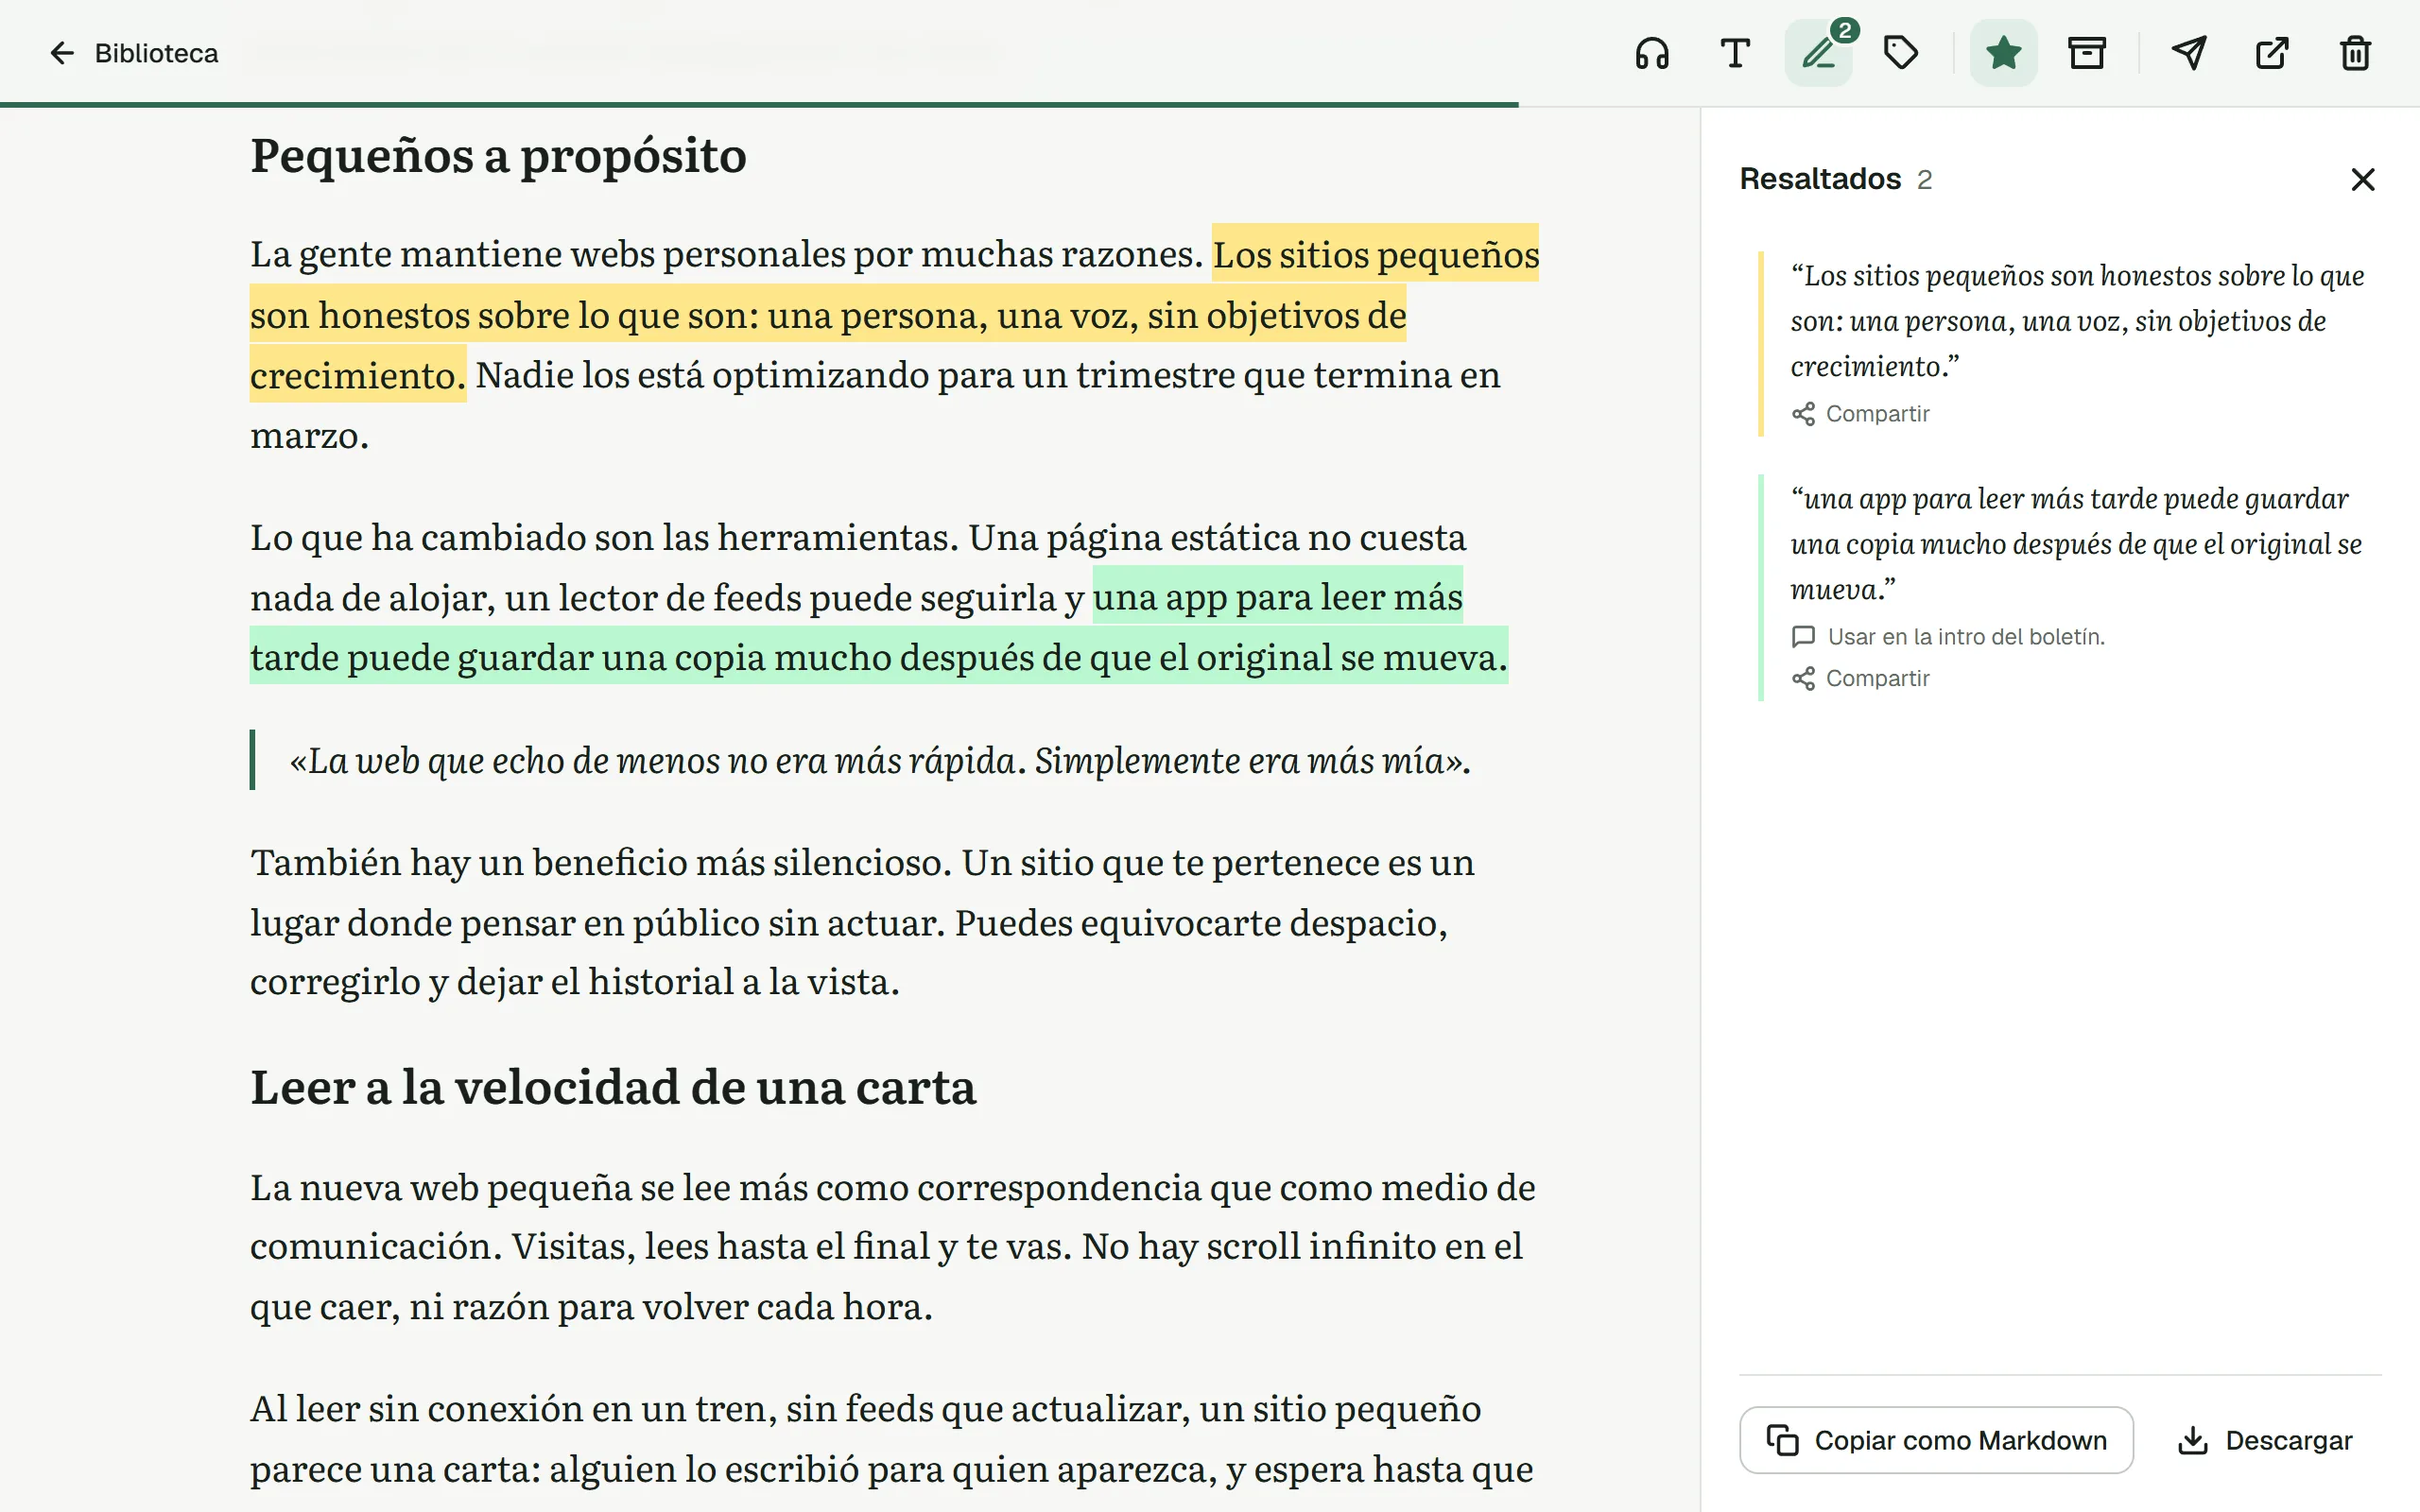
Task: Click Copiar como Markdown button
Action: [1936, 1440]
